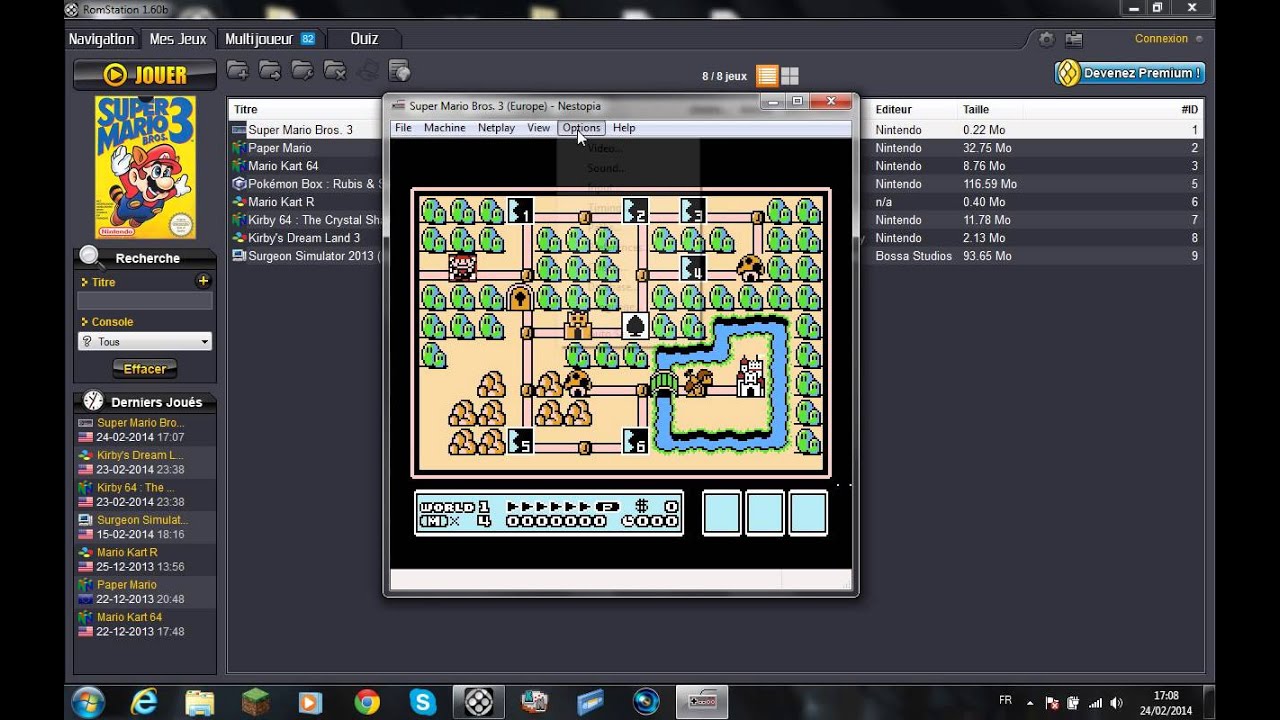Viewport: 1280px width, 720px height.
Task: Open Internet Explorer from taskbar
Action: pyautogui.click(x=144, y=701)
